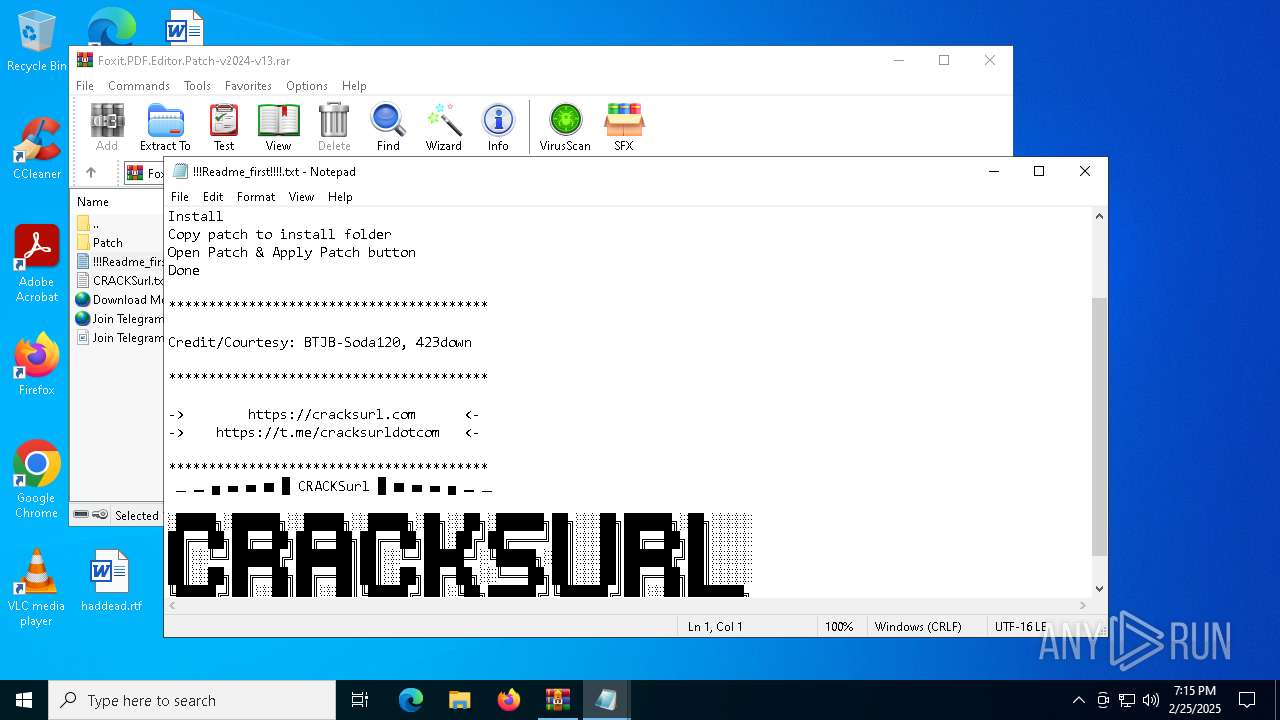Open the Firefox desktop shortcut
1280x720 pixels.
[36, 364]
